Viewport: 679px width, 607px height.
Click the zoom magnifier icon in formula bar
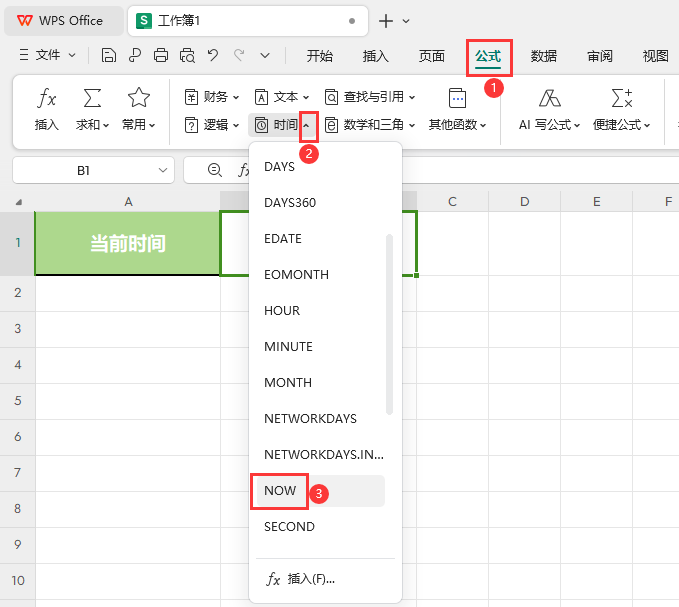[x=215, y=170]
